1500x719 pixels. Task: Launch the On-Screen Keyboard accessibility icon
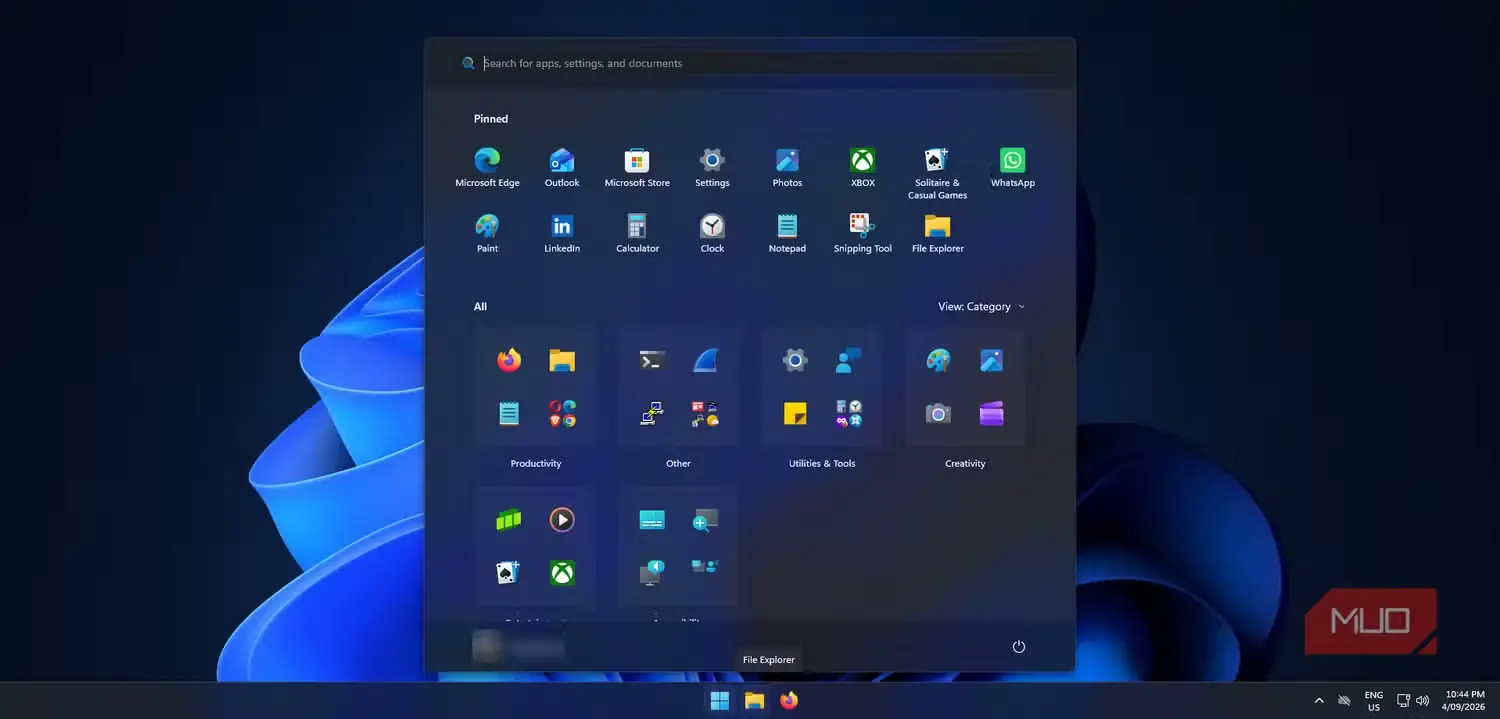pyautogui.click(x=652, y=519)
